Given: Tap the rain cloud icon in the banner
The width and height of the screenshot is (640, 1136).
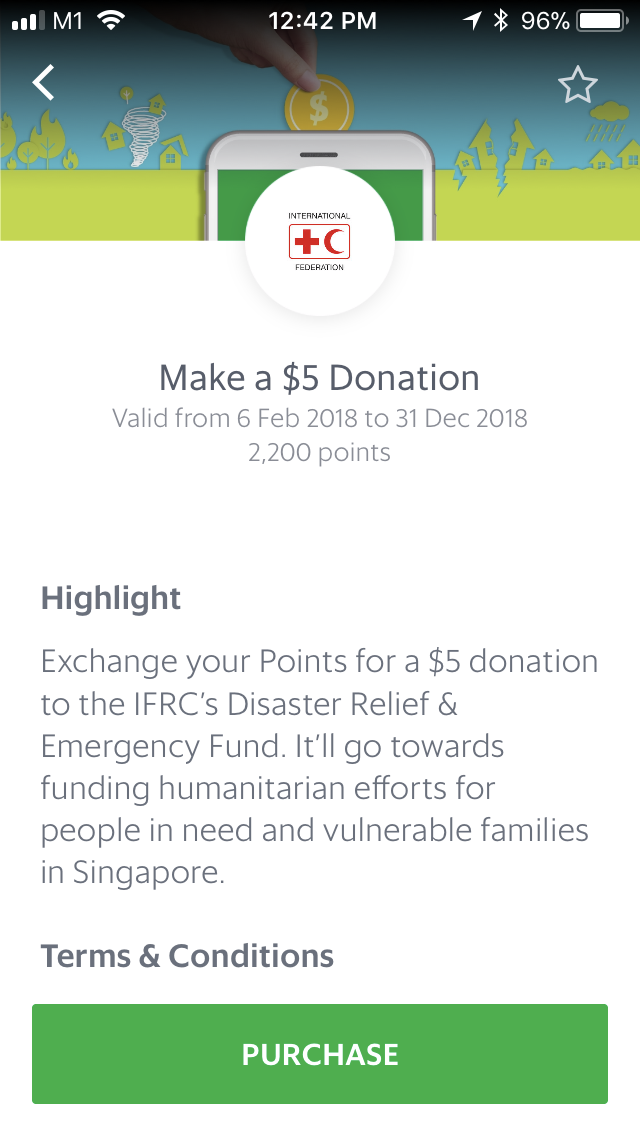Looking at the screenshot, I should 608,123.
